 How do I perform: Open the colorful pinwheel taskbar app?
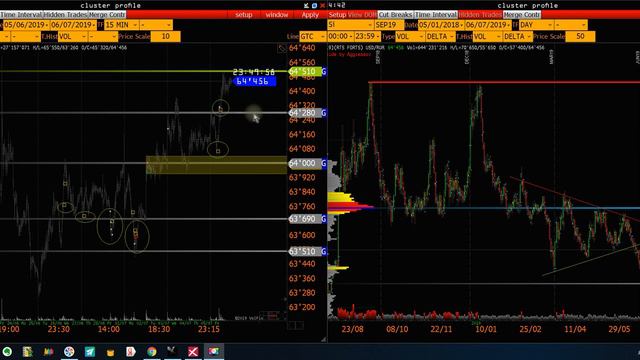[x=69, y=351]
